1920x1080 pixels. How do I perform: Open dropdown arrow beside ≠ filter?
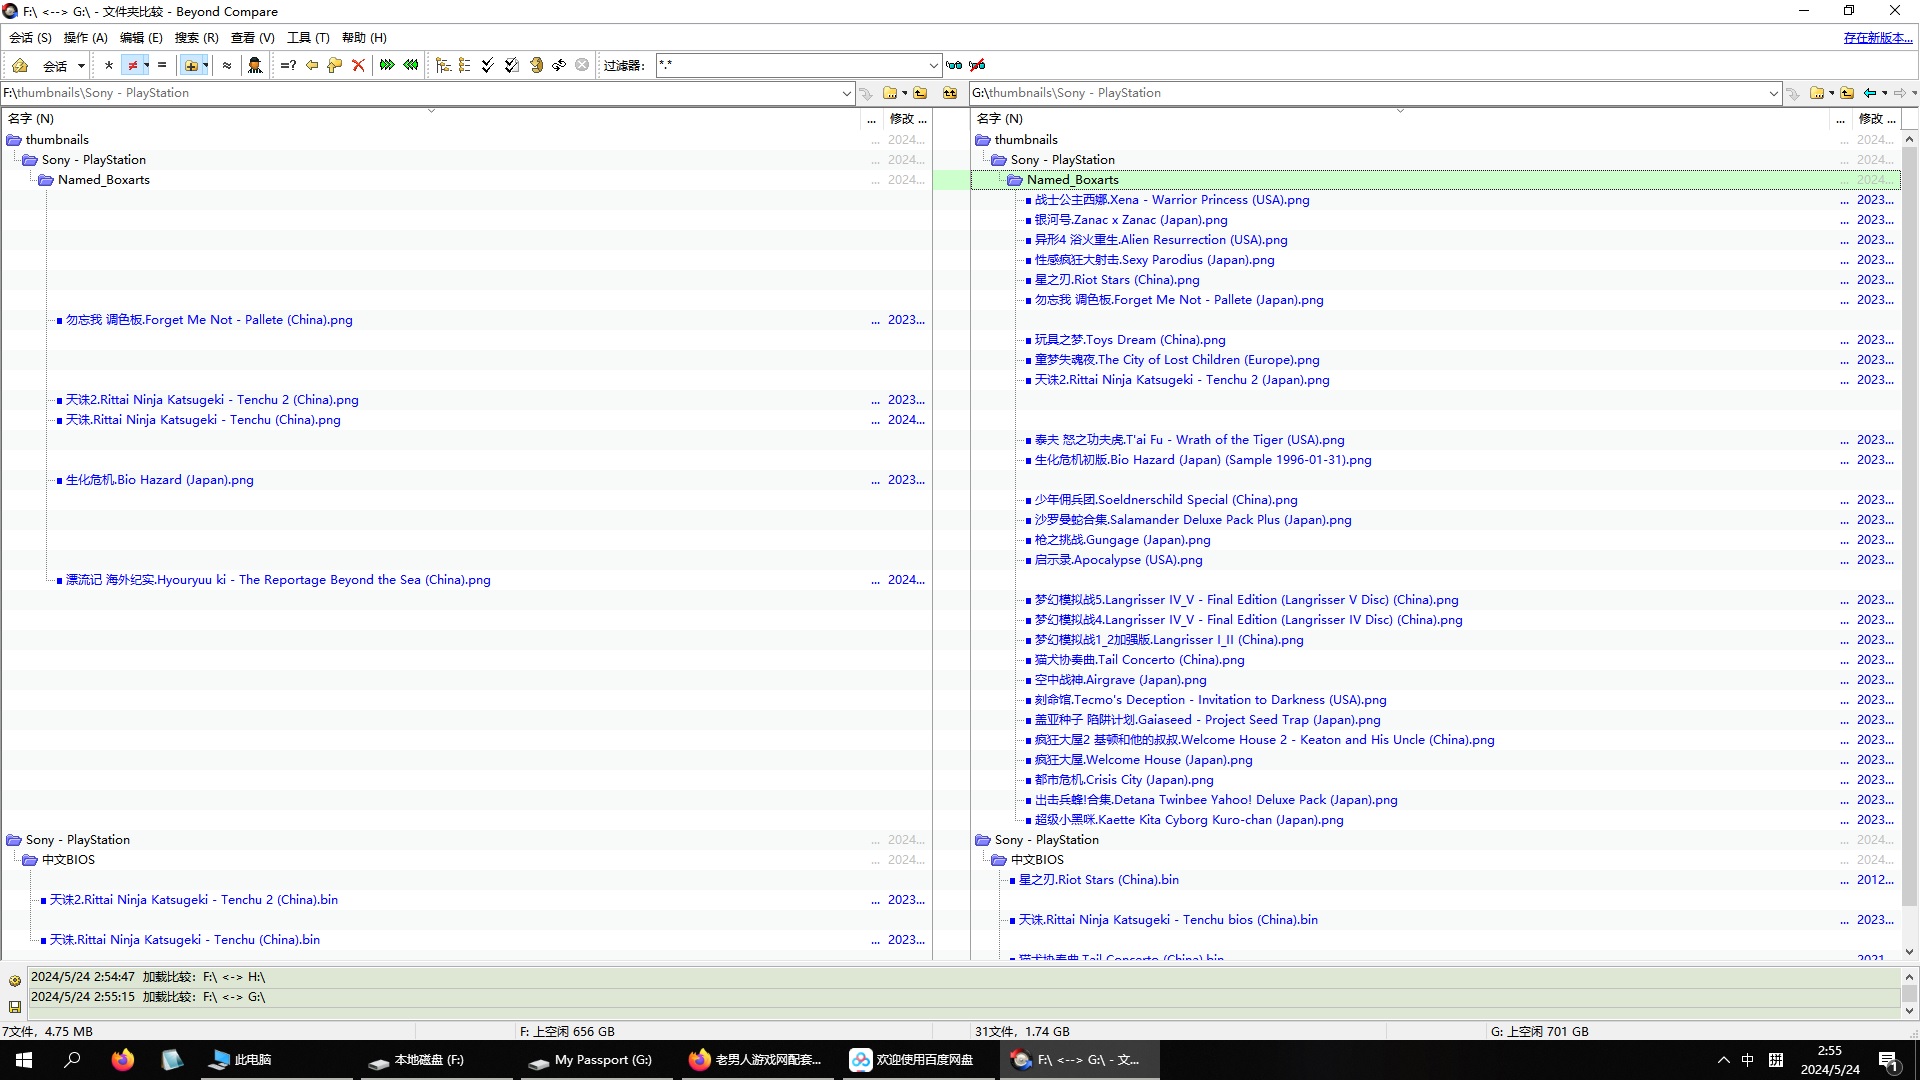(x=146, y=65)
